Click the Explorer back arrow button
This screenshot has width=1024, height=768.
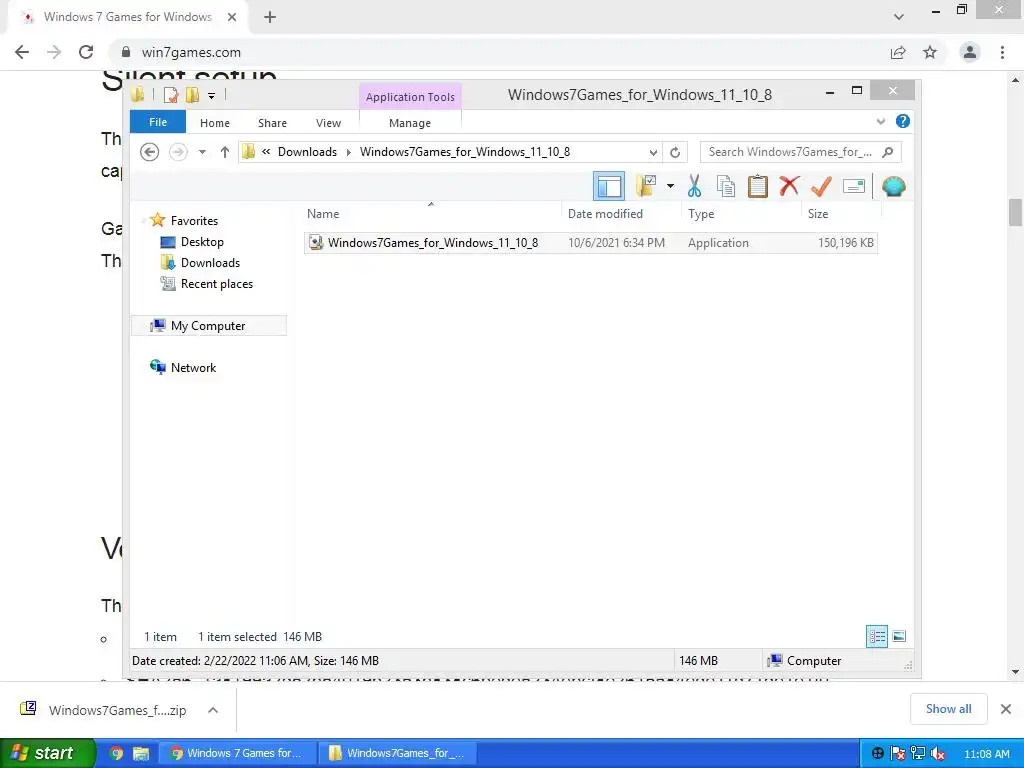(x=150, y=152)
